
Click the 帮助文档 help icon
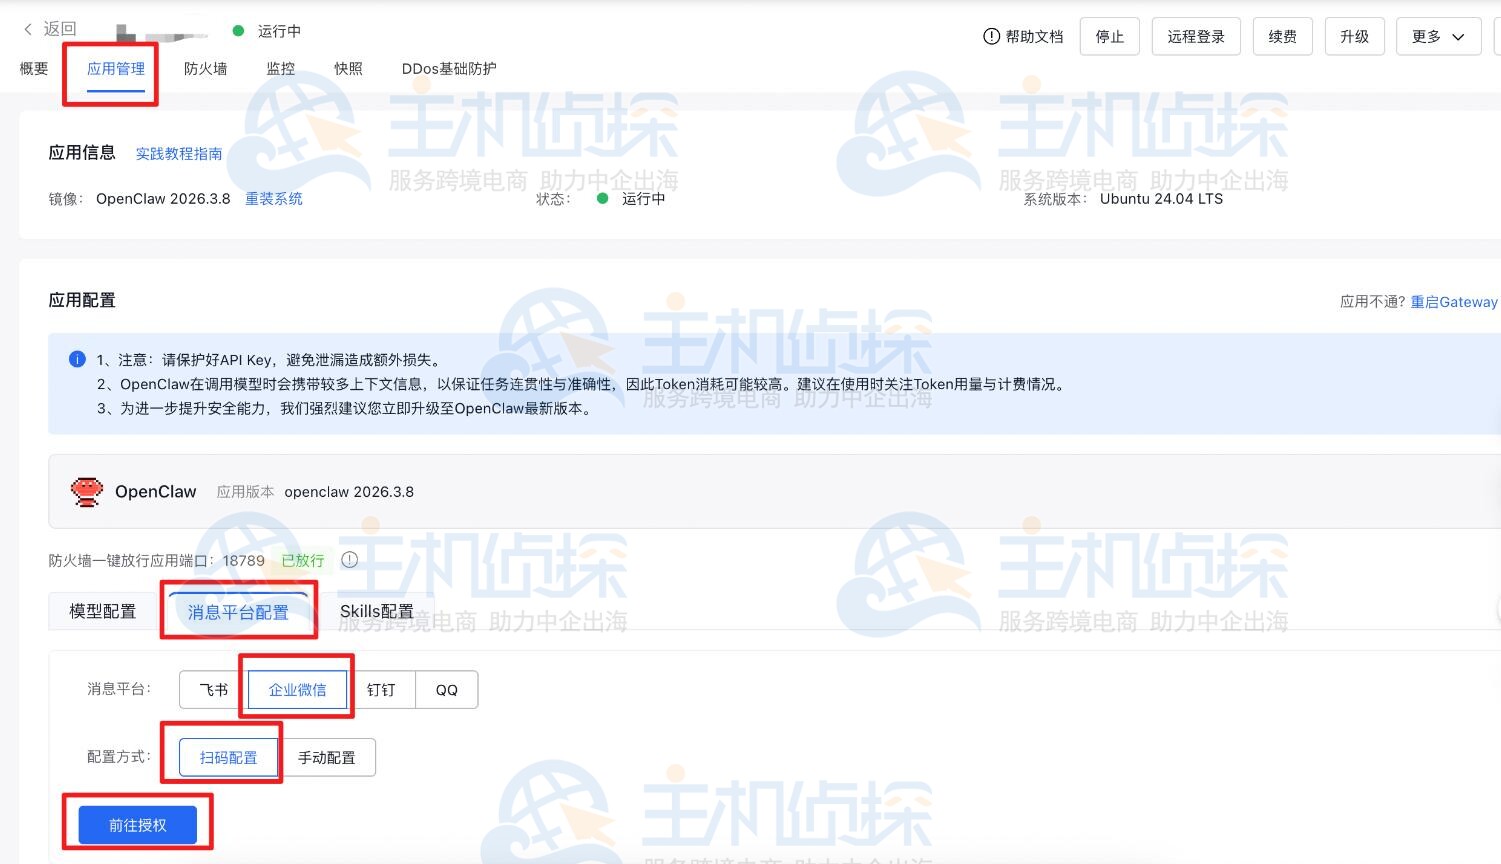click(x=989, y=36)
